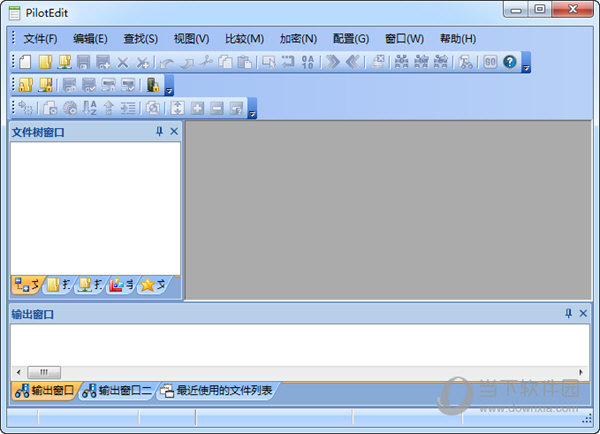
Task: Close the 输出窗口 panel
Action: 583,313
